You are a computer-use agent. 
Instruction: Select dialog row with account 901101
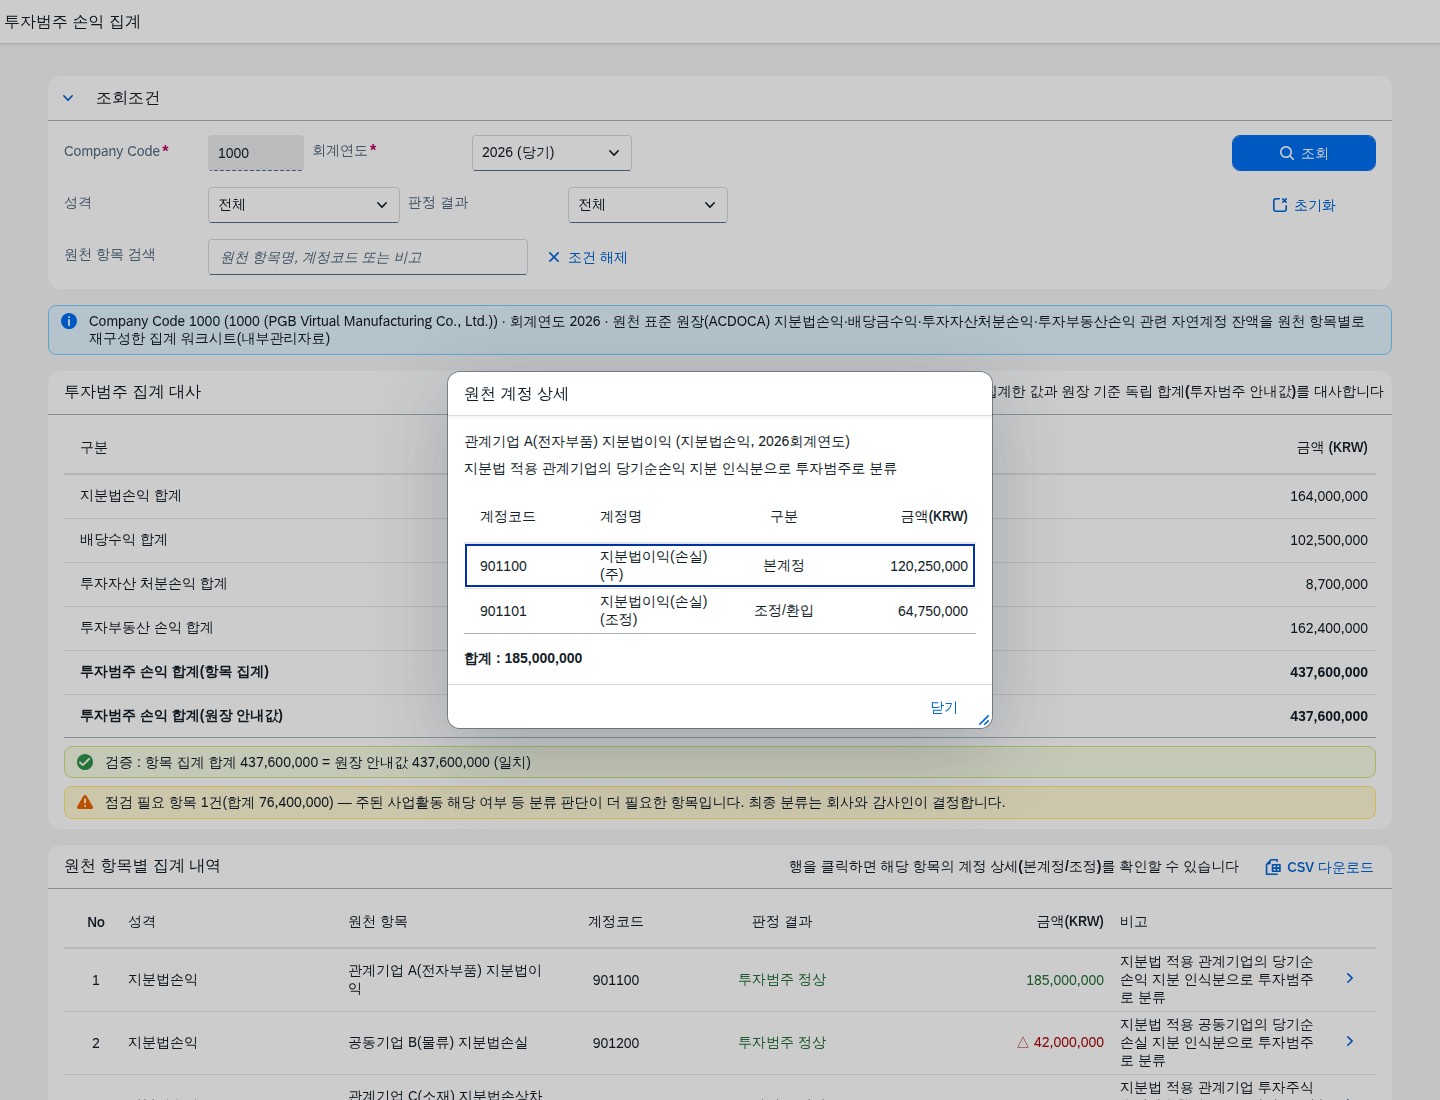coord(720,611)
